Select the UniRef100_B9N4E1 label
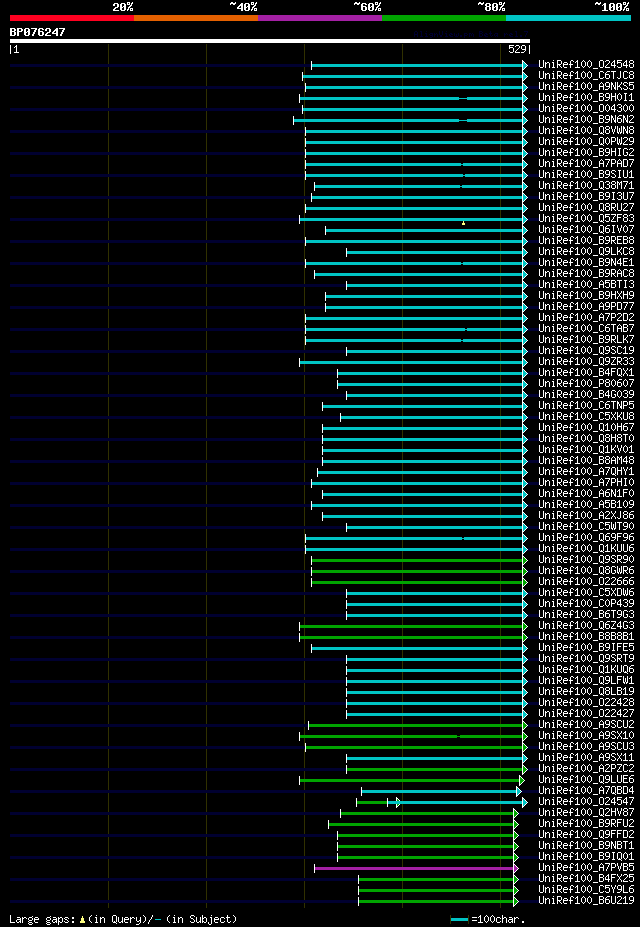 [586, 262]
